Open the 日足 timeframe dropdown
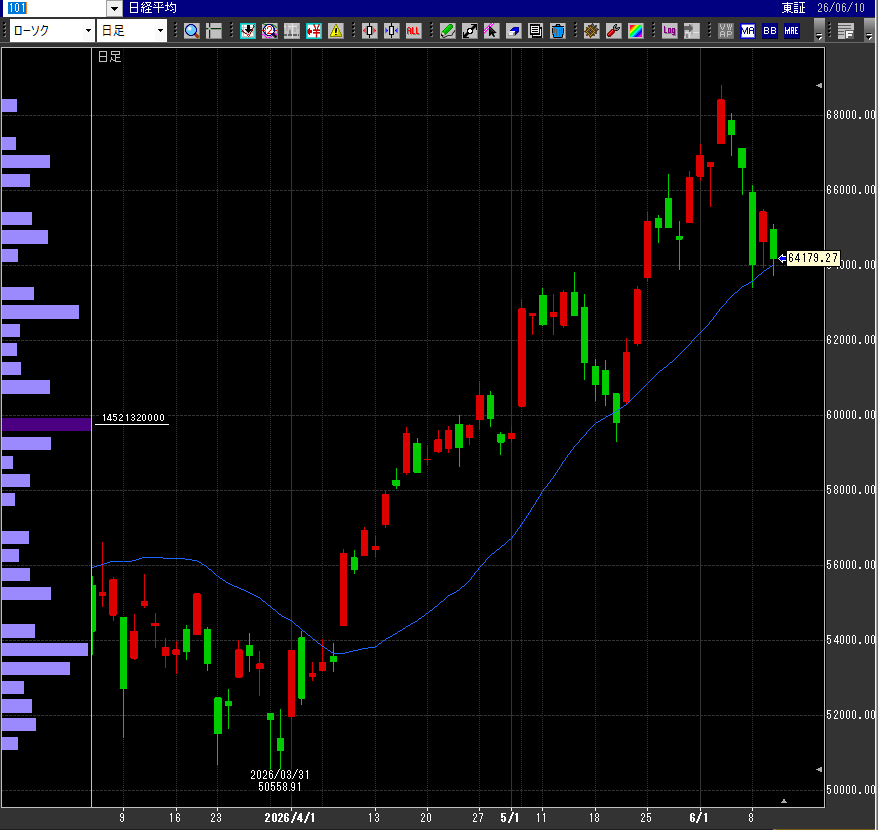Image resolution: width=878 pixels, height=830 pixels. point(160,31)
